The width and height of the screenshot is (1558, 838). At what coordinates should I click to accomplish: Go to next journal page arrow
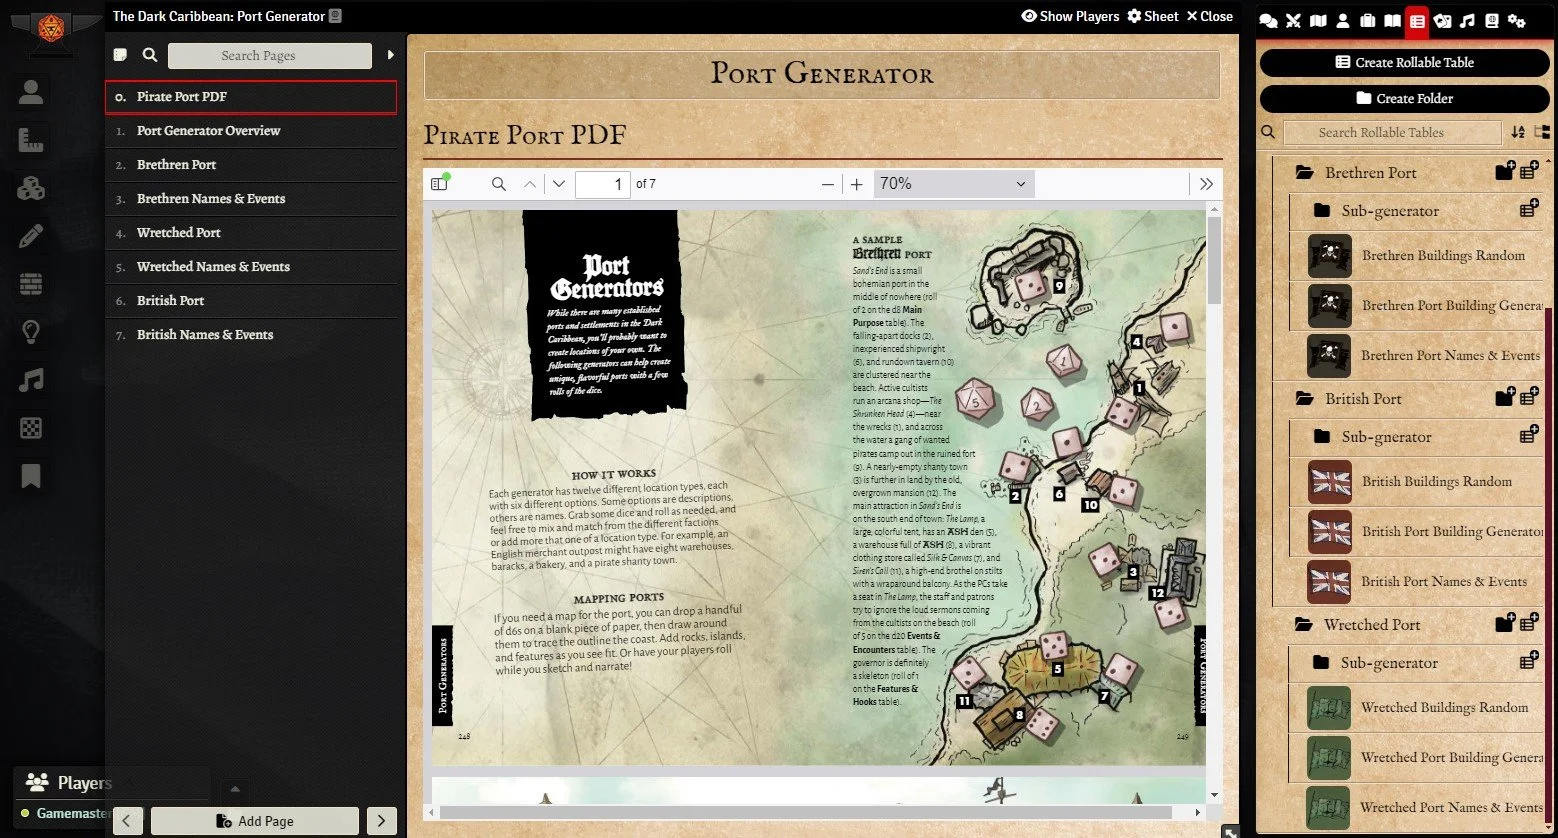point(381,821)
